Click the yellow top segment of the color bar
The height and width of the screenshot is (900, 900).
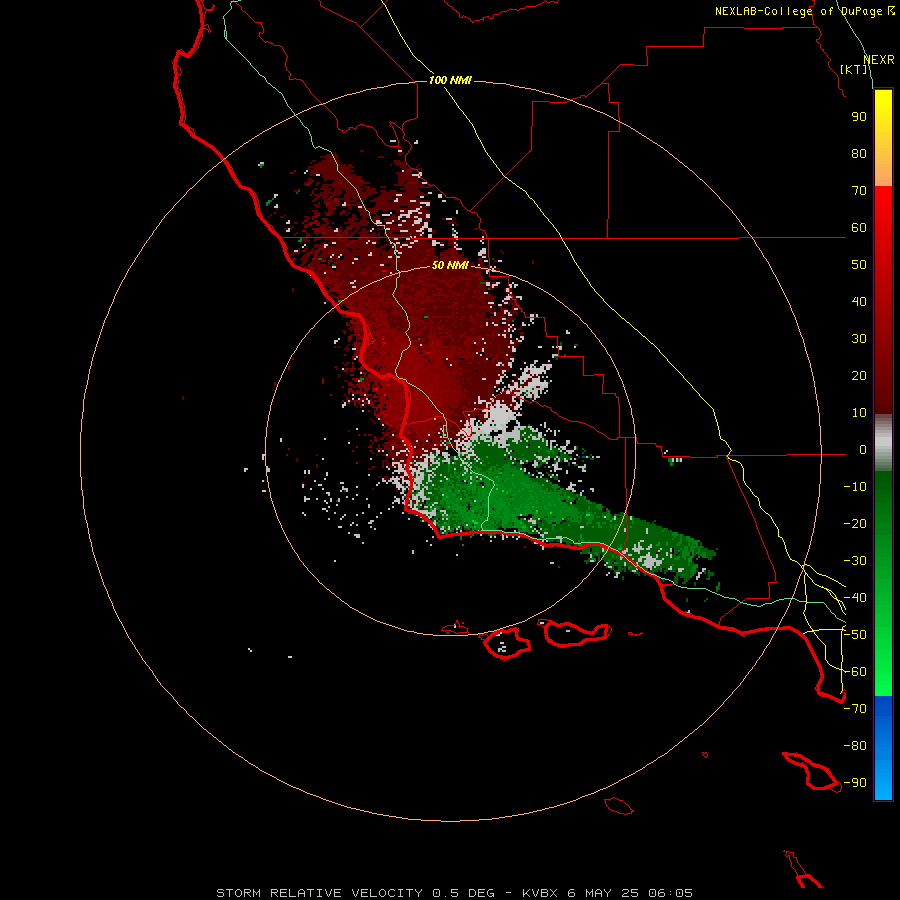click(x=883, y=138)
